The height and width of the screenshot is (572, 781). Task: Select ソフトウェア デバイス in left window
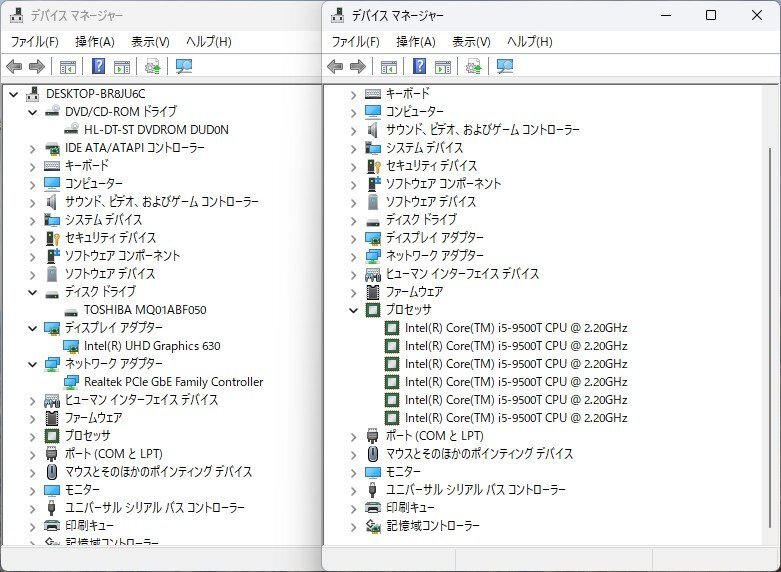coord(110,274)
